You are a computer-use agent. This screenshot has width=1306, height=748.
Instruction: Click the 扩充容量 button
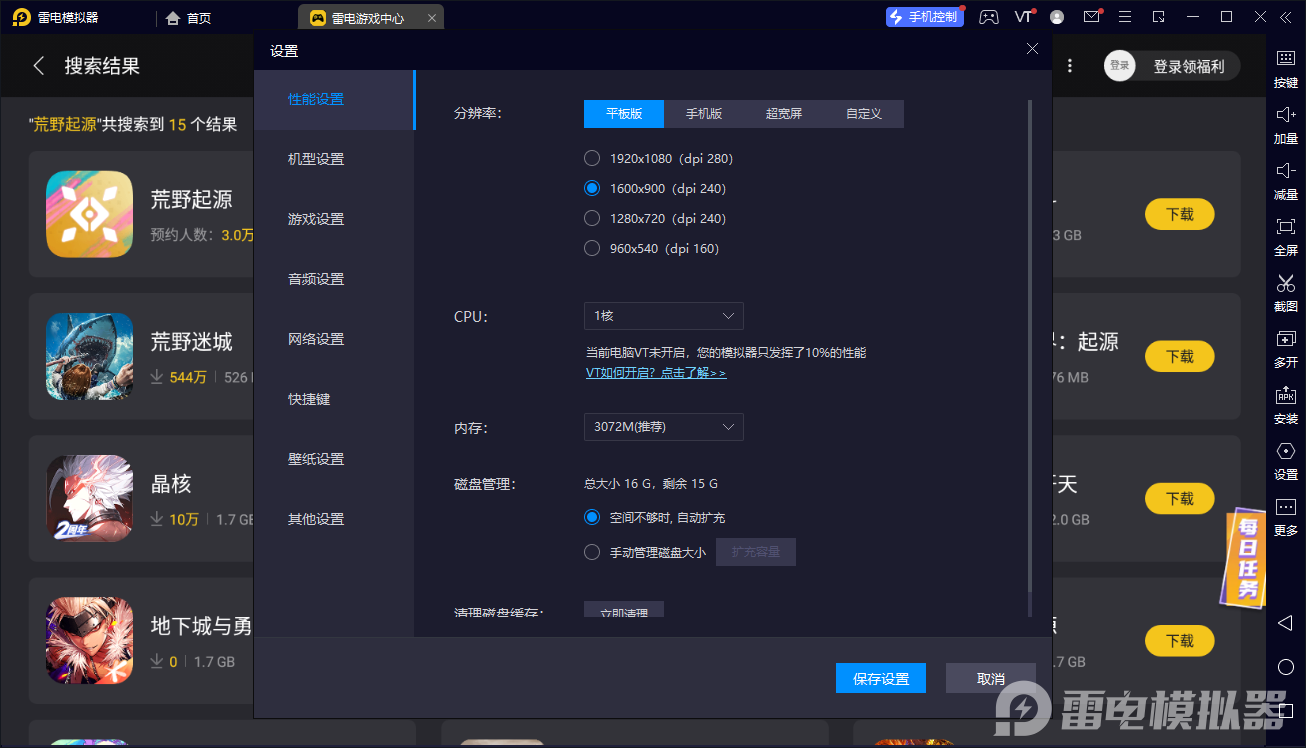[756, 552]
